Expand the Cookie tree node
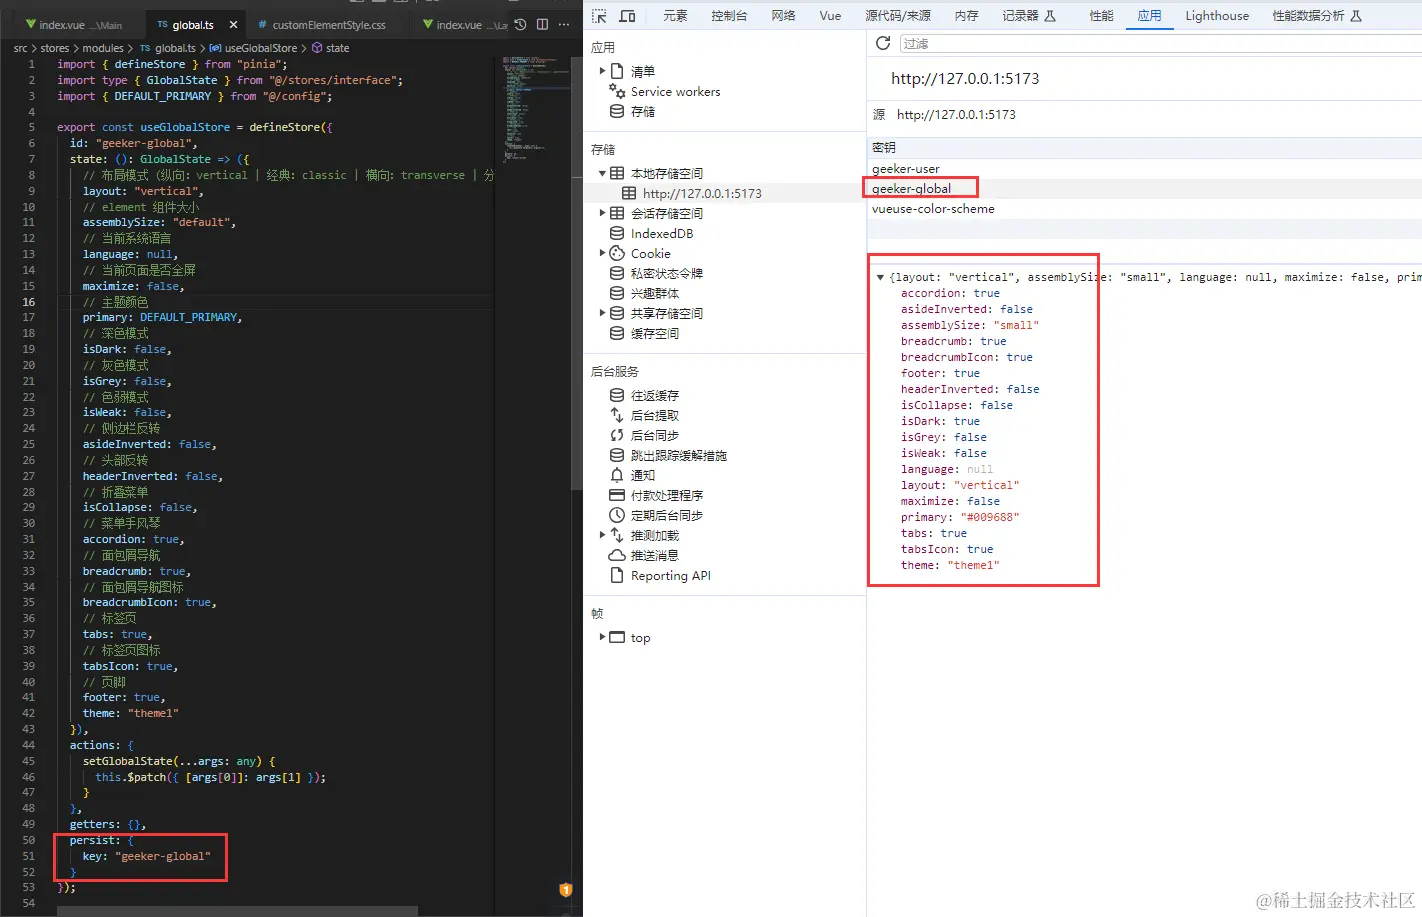Viewport: 1422px width, 917px height. pyautogui.click(x=602, y=253)
